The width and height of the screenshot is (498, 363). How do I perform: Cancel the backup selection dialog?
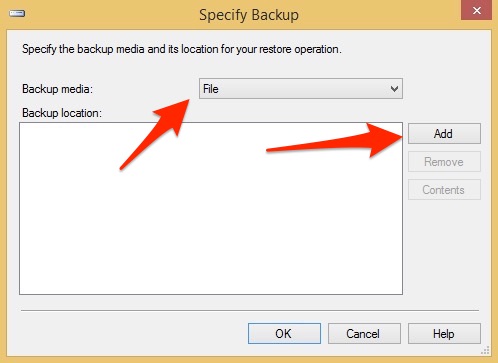pyautogui.click(x=364, y=333)
